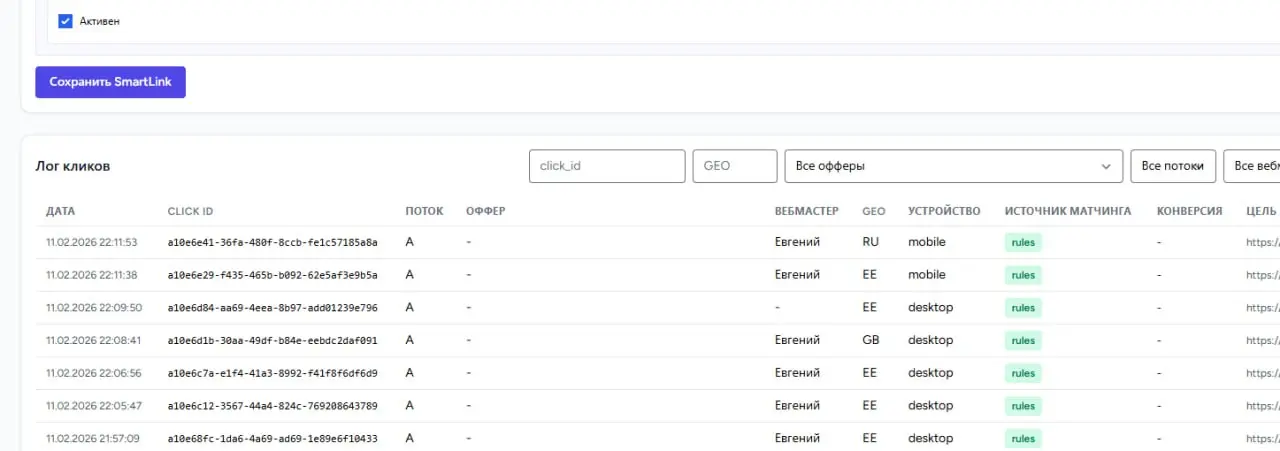Screen dimensions: 1280x451
Task: Click the ОФФЕР column header
Action: (x=485, y=211)
